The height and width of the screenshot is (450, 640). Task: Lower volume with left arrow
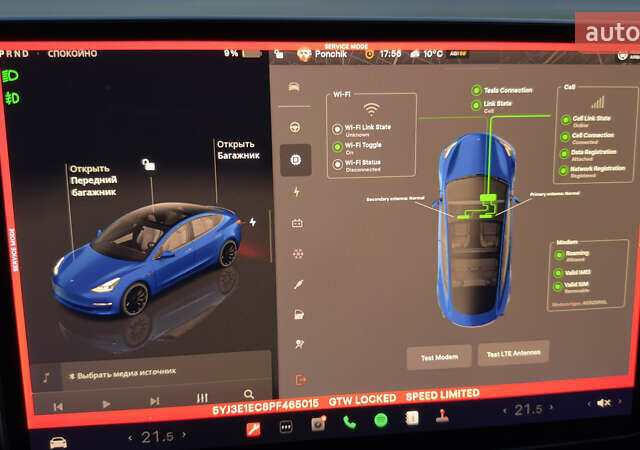[x=589, y=404]
